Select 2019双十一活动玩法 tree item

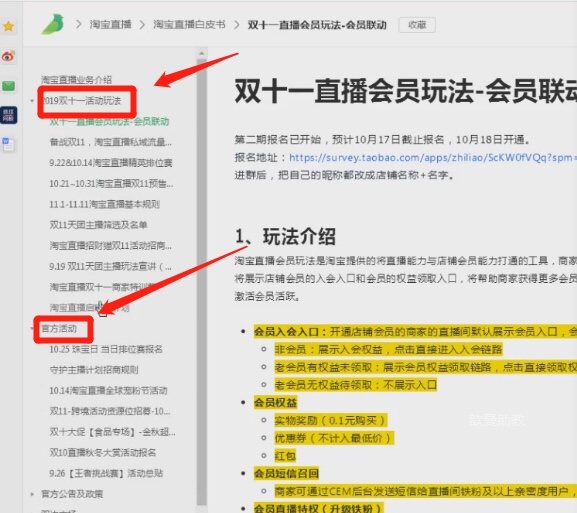coord(82,101)
